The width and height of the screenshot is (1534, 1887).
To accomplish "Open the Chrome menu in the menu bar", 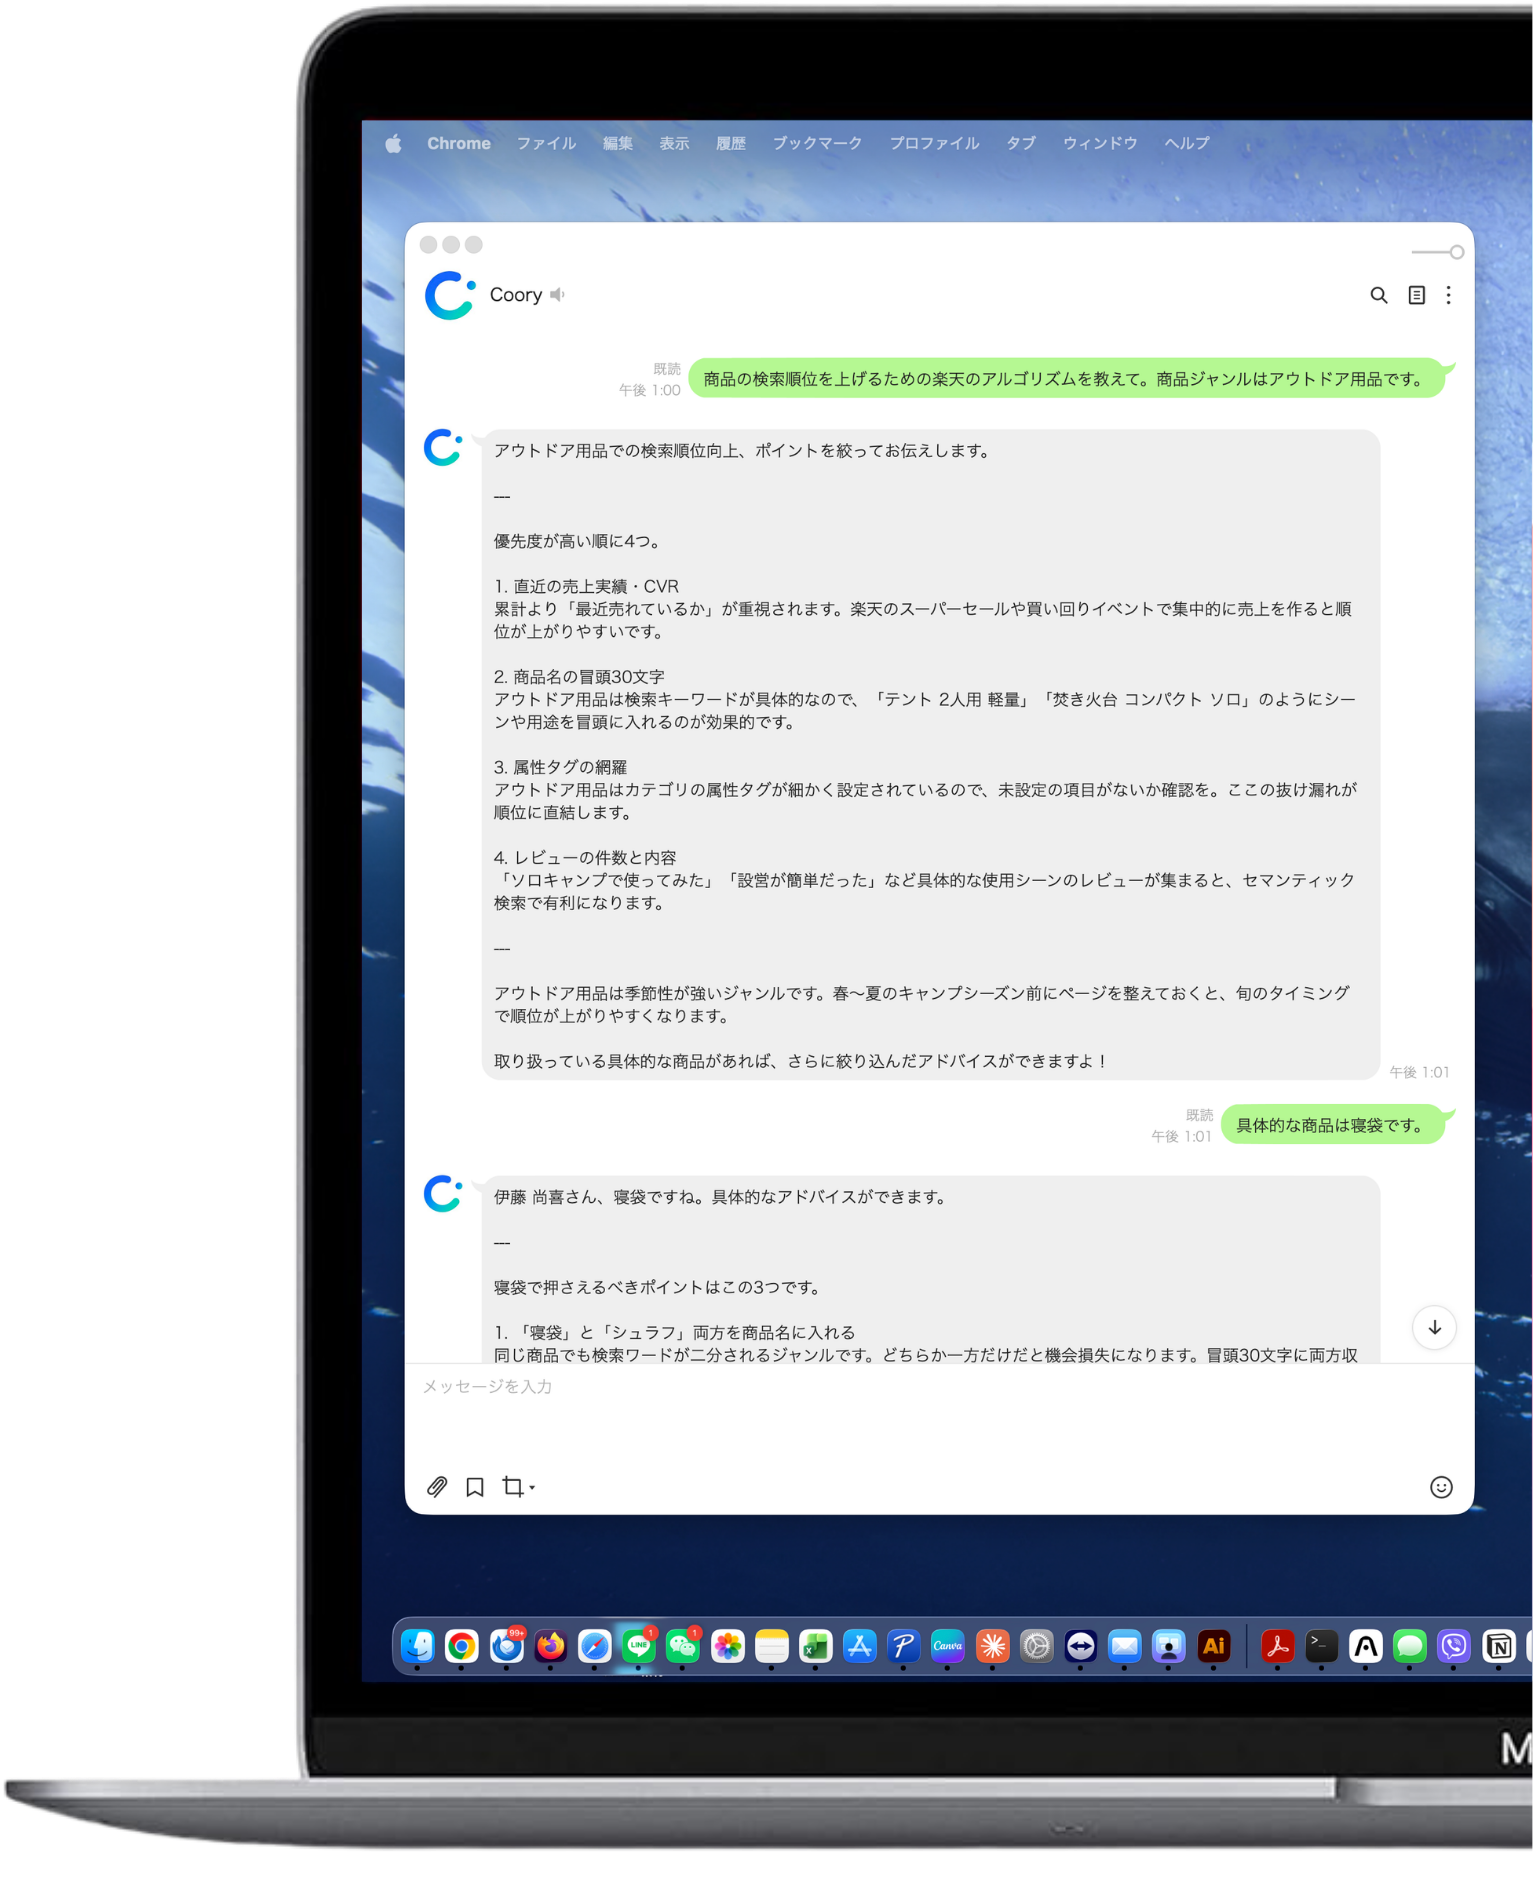I will coord(459,143).
